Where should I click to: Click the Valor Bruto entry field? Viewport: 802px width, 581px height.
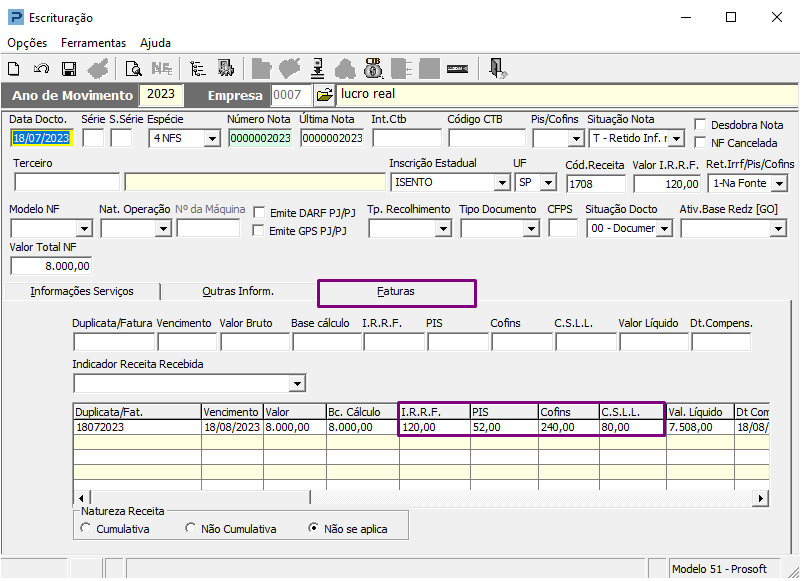255,342
